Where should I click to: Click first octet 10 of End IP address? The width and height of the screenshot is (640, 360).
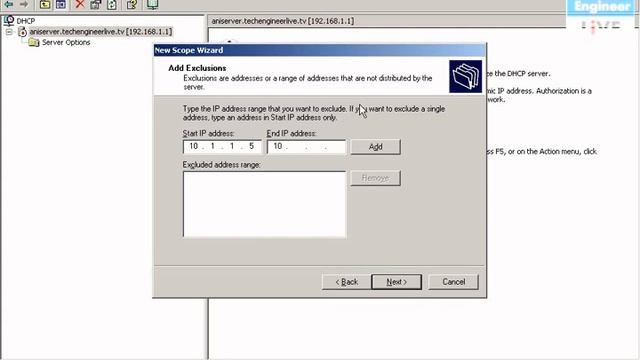point(278,146)
